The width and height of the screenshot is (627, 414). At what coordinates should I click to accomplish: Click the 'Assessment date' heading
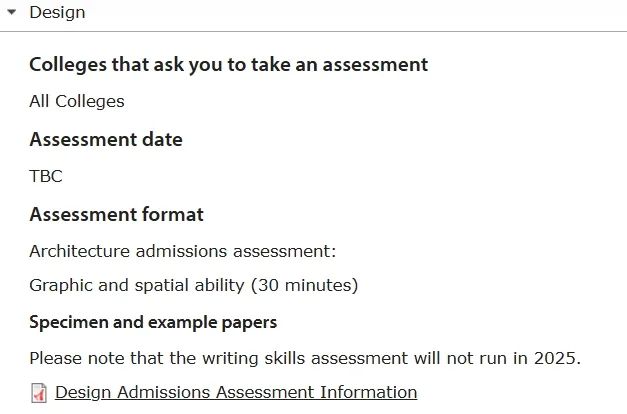click(106, 140)
